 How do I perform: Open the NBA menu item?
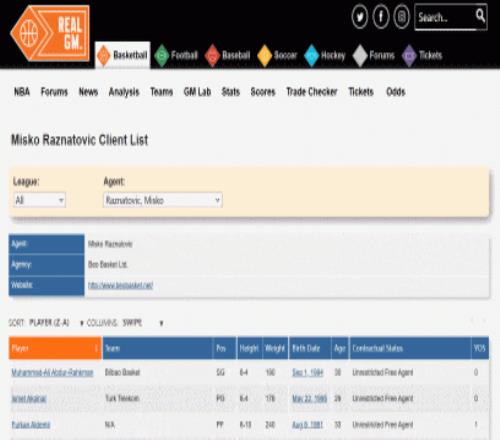click(x=22, y=92)
